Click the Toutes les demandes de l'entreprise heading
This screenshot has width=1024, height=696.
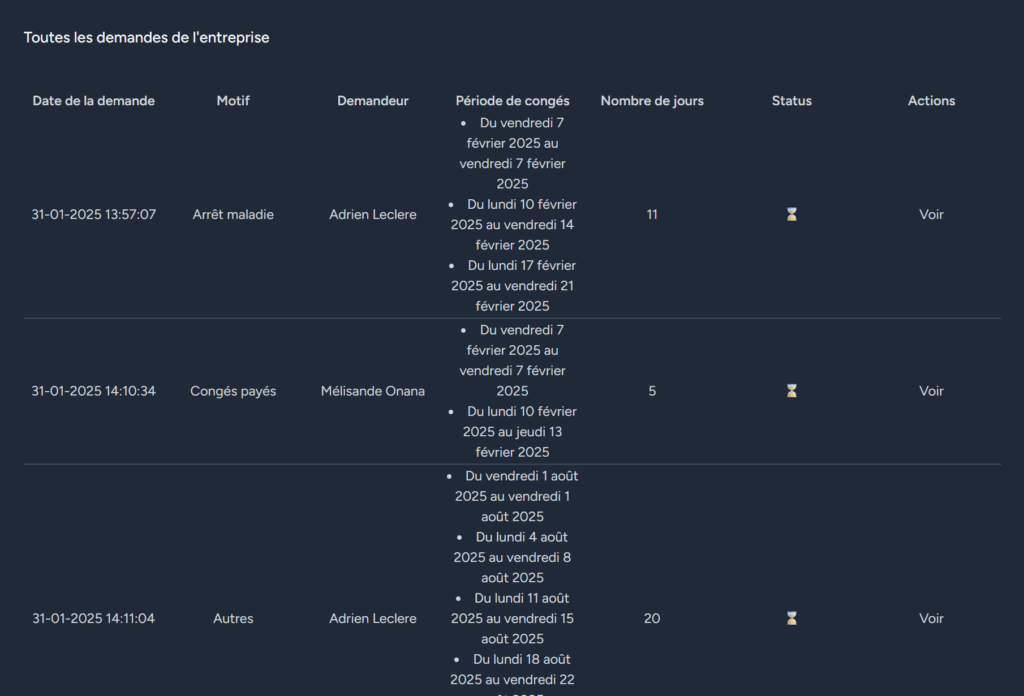(146, 37)
